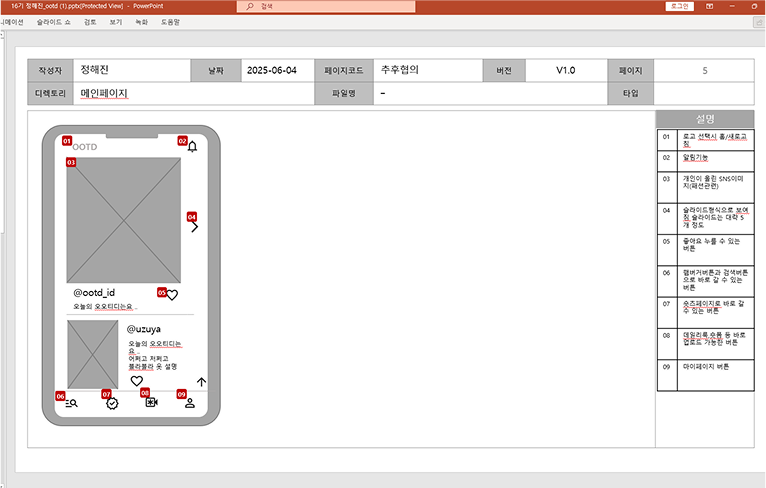Click the heart icon beside @ootd_id
766x488 pixels.
click(172, 295)
